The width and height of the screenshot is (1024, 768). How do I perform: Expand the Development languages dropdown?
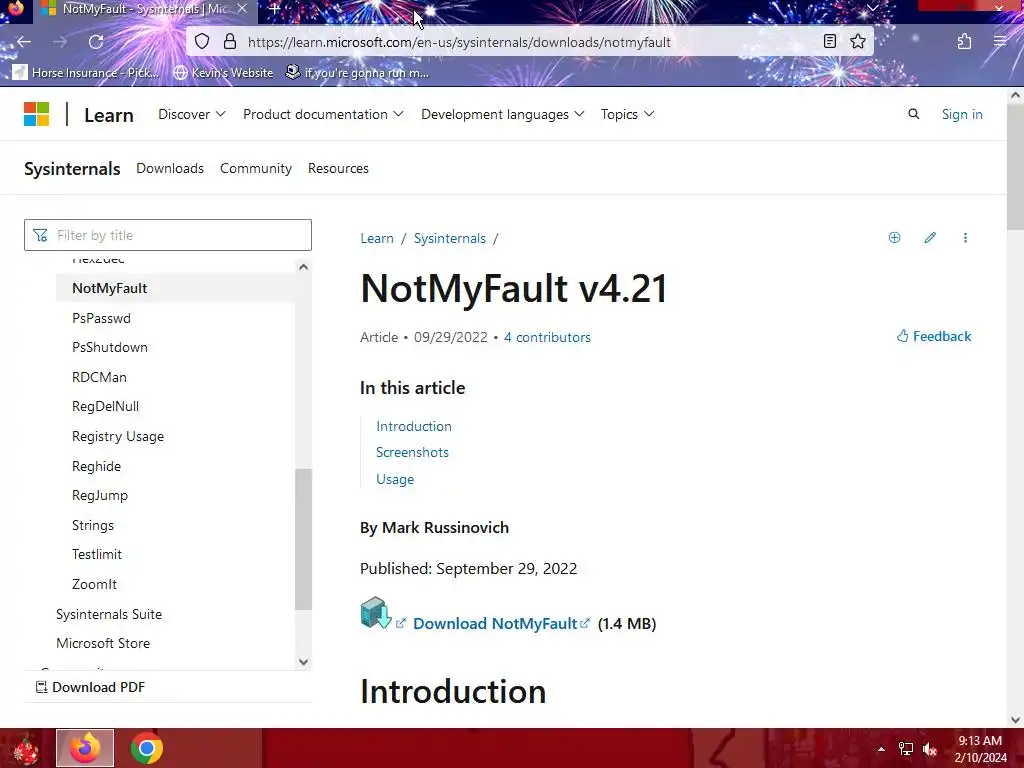coord(502,114)
